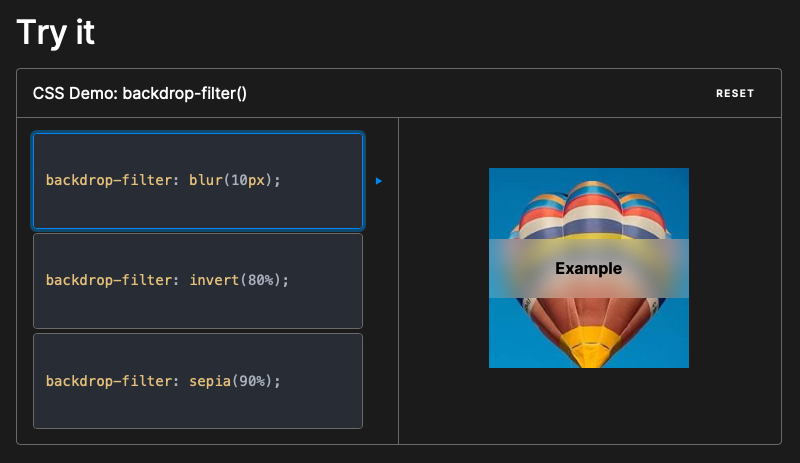Click backdrop-filter property in second code box
The height and width of the screenshot is (463, 800).
pos(109,280)
